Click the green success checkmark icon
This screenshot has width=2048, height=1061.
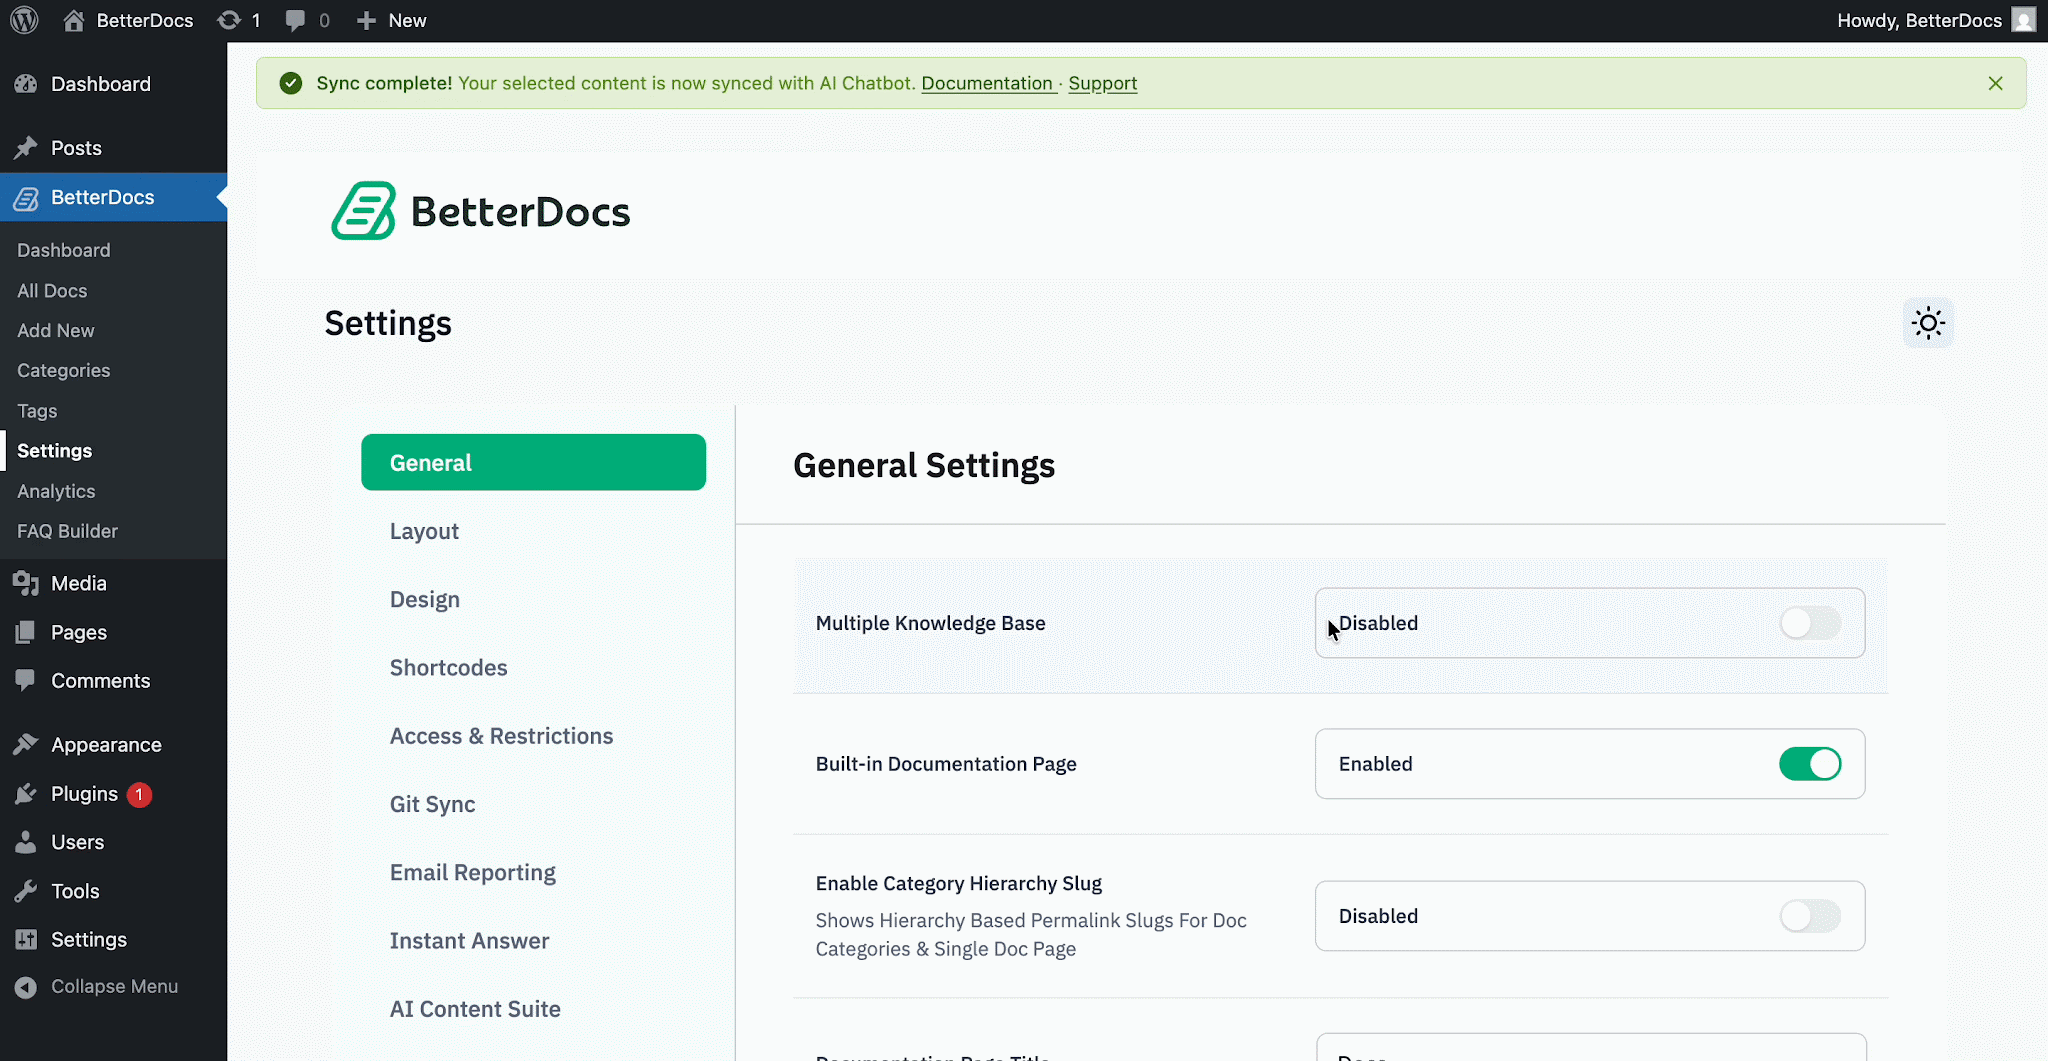coord(291,83)
